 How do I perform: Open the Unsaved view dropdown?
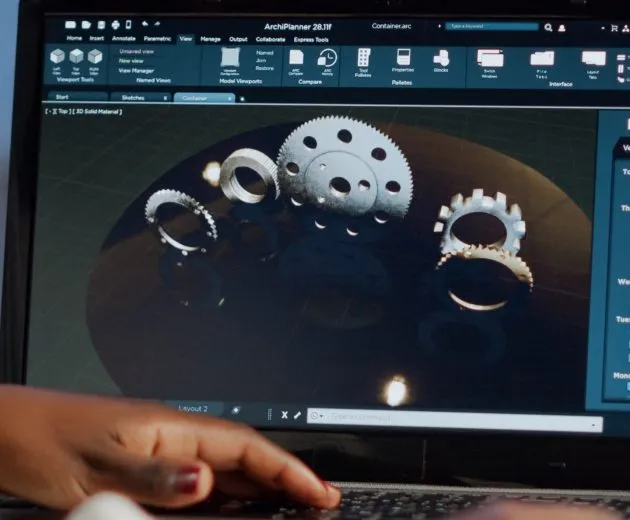(137, 51)
